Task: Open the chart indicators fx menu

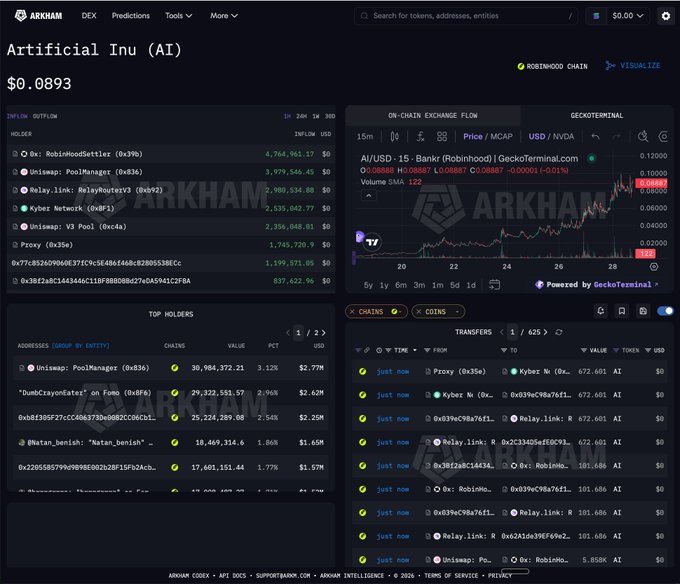Action: 420,137
